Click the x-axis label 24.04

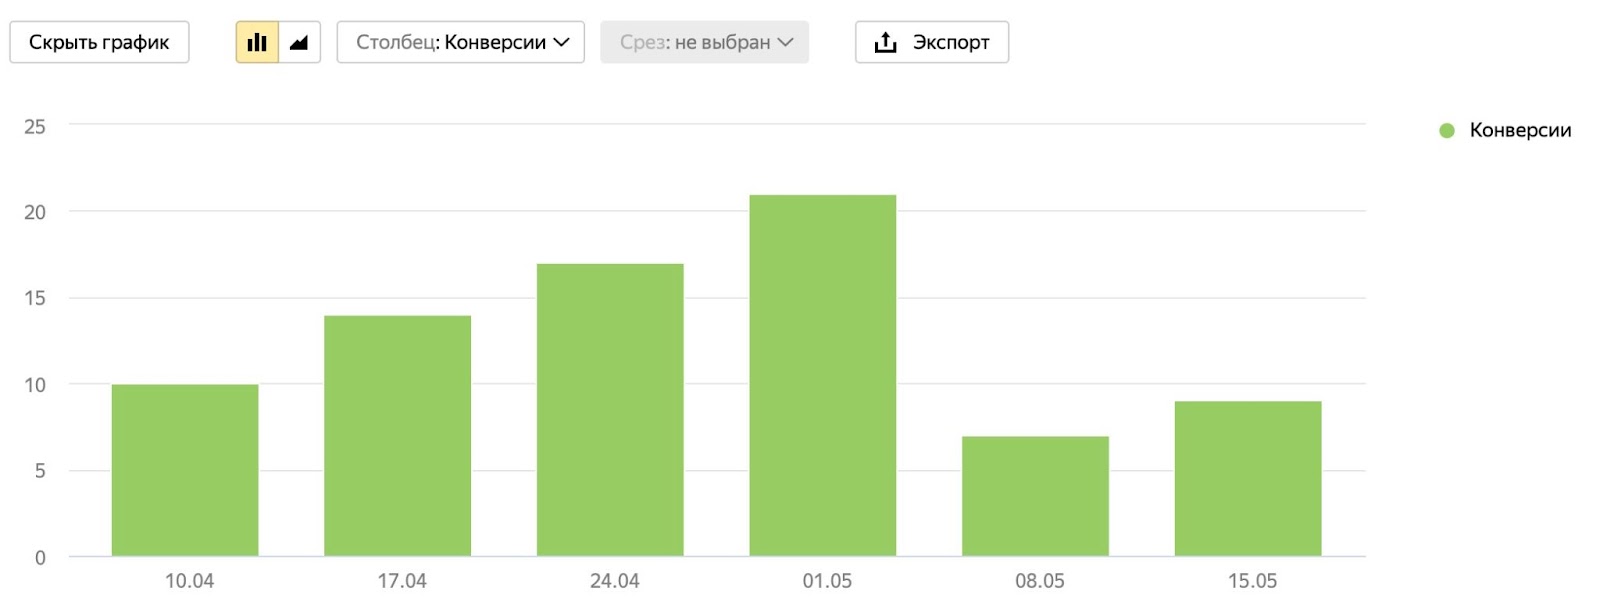615,581
